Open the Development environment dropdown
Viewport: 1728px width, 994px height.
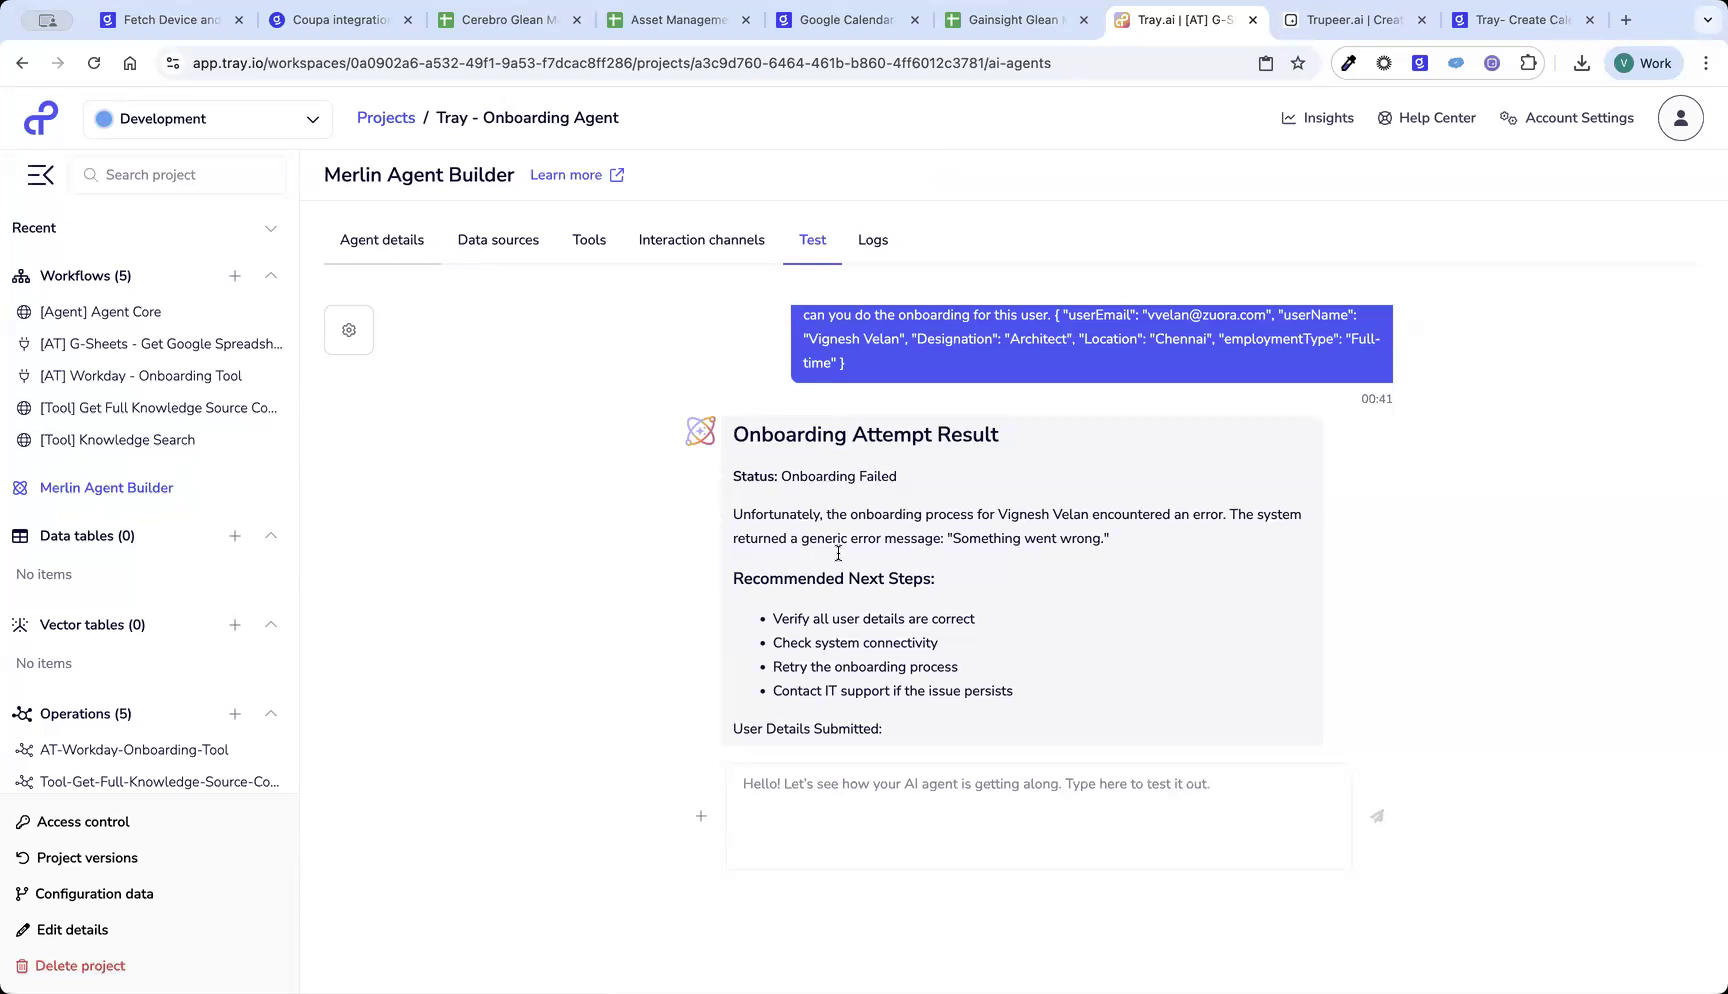tap(207, 118)
